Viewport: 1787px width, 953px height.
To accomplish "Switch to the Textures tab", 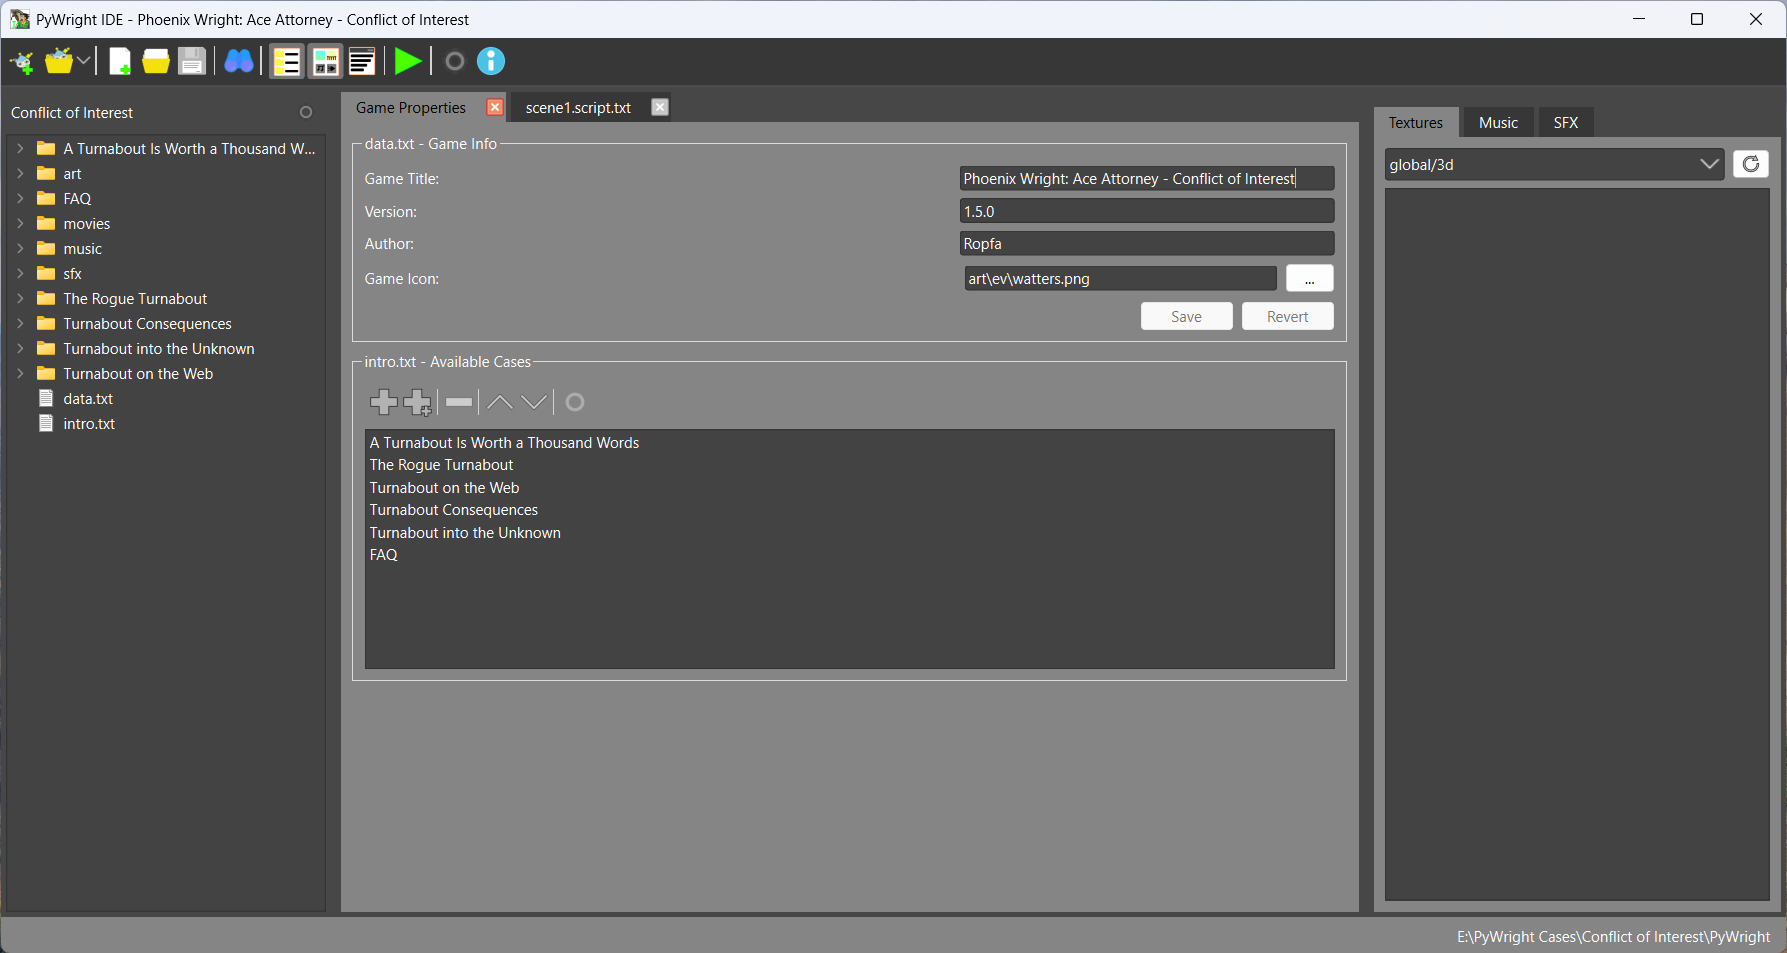I will point(1416,122).
